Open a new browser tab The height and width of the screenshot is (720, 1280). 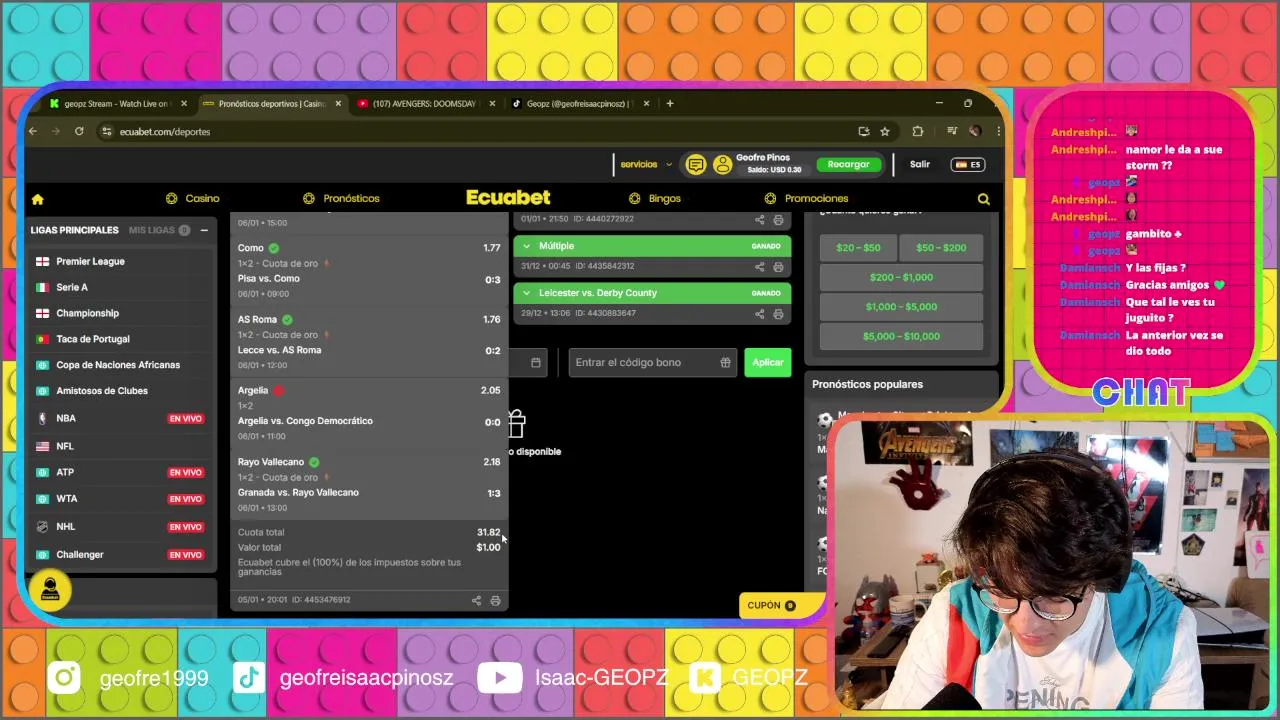(x=670, y=103)
